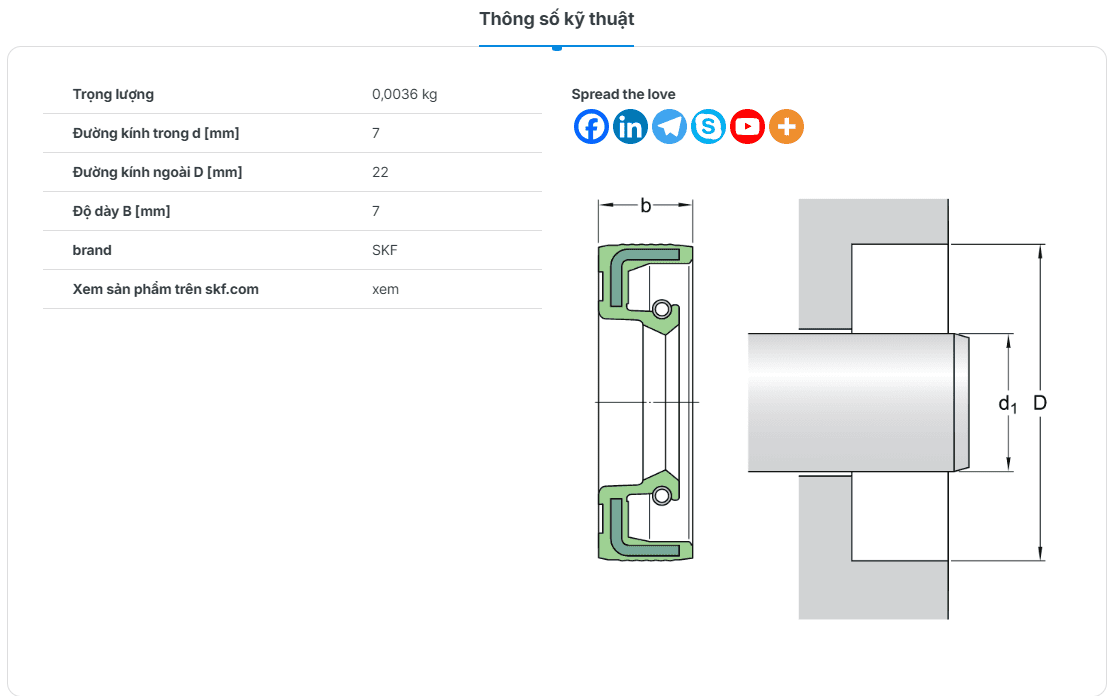Viewport: 1114px width, 696px height.
Task: Click the LinkedIn share icon
Action: tap(630, 127)
